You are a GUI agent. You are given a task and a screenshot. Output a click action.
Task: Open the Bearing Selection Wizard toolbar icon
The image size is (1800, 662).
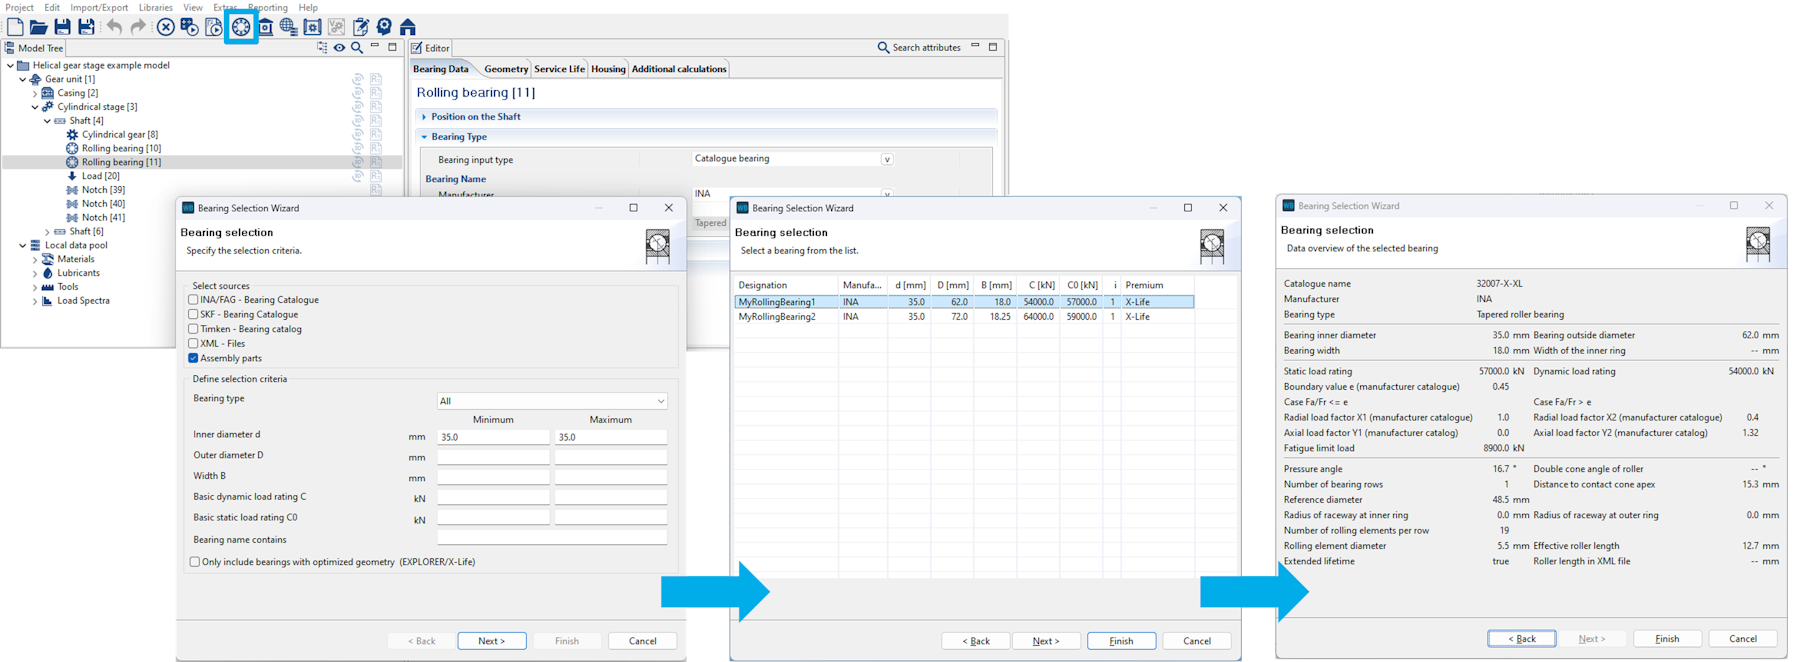point(241,27)
